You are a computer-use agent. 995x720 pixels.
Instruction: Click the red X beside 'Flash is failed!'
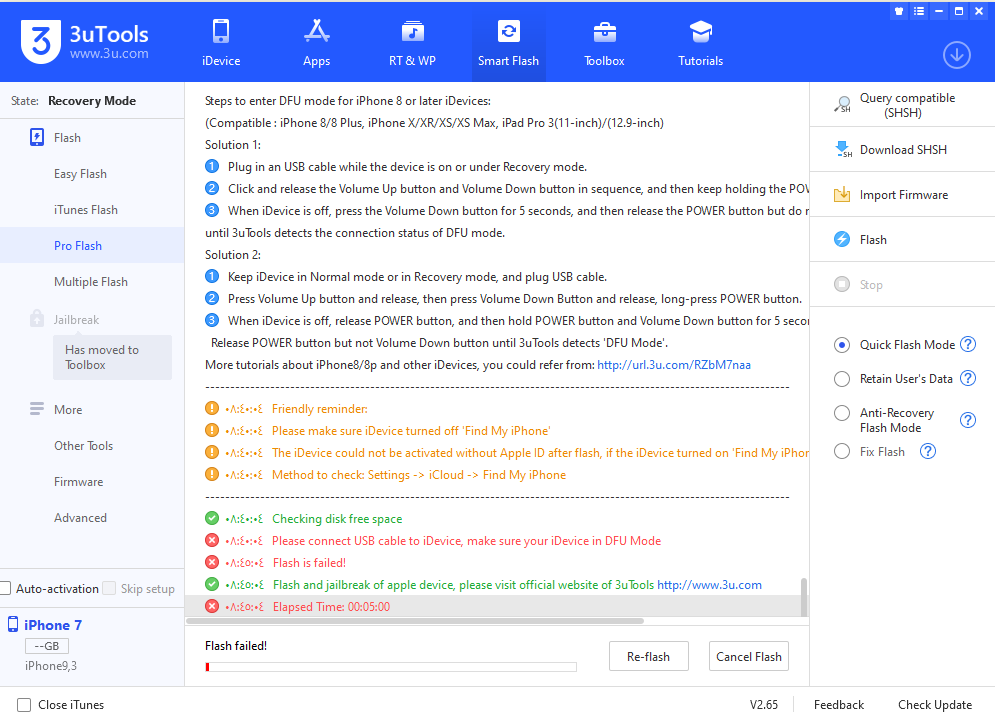tap(212, 562)
